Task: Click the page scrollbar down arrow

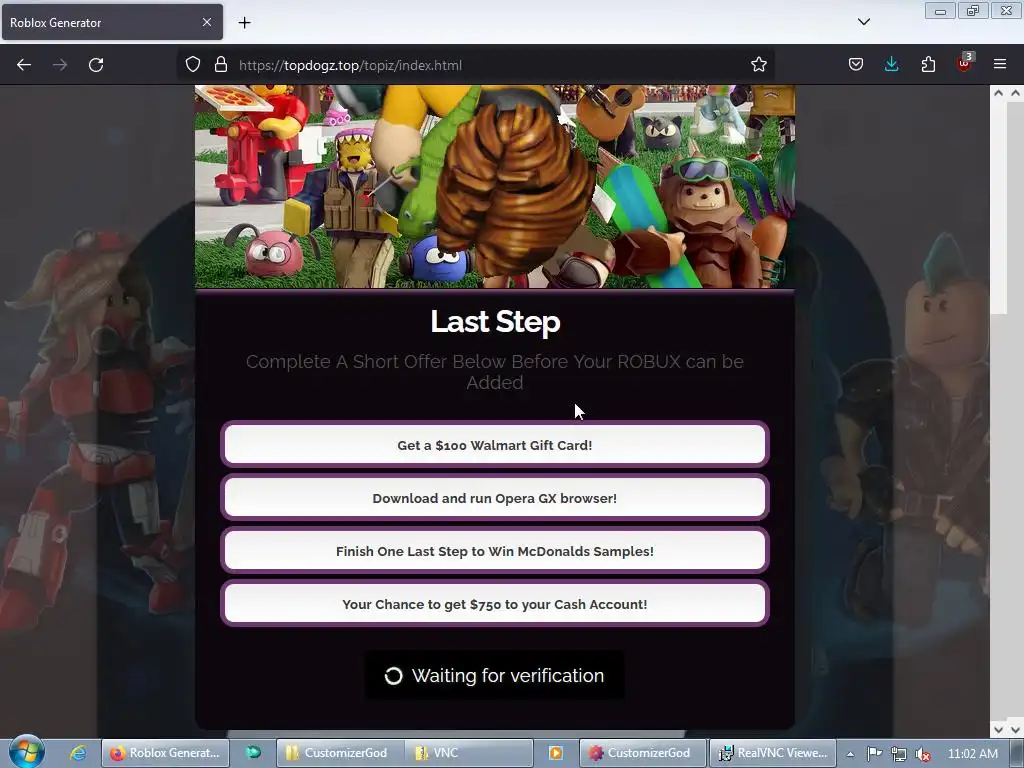Action: [998, 729]
